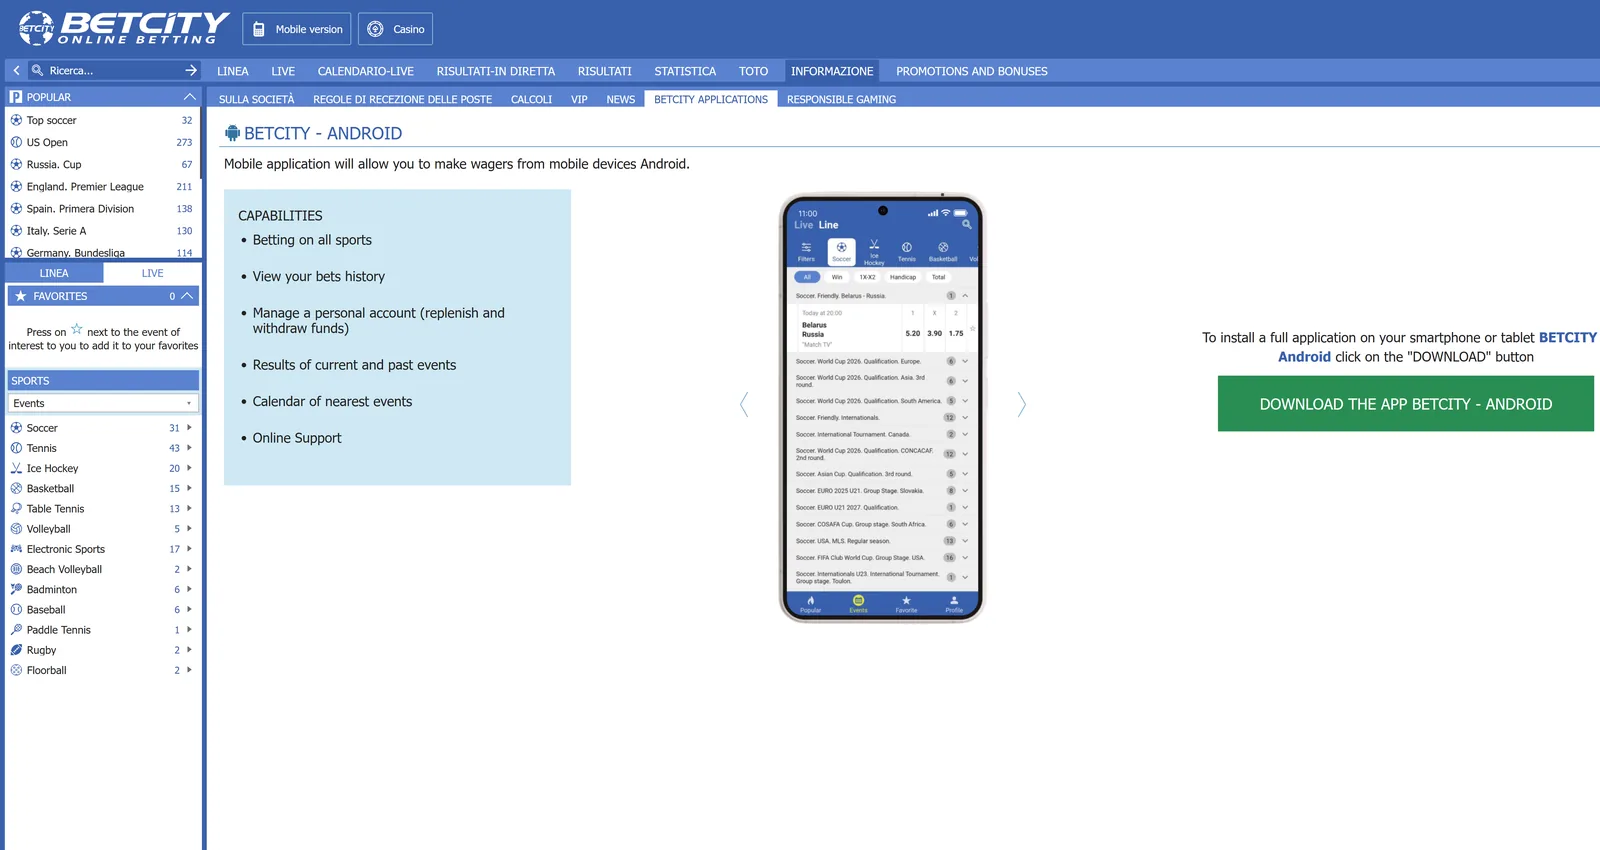The width and height of the screenshot is (1600, 850).
Task: Click the search magnifier icon
Action: [x=37, y=71]
